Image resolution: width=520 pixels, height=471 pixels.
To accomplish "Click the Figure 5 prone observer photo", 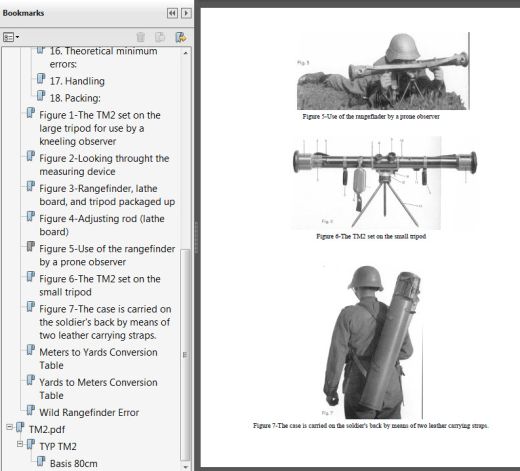I will 383,71.
